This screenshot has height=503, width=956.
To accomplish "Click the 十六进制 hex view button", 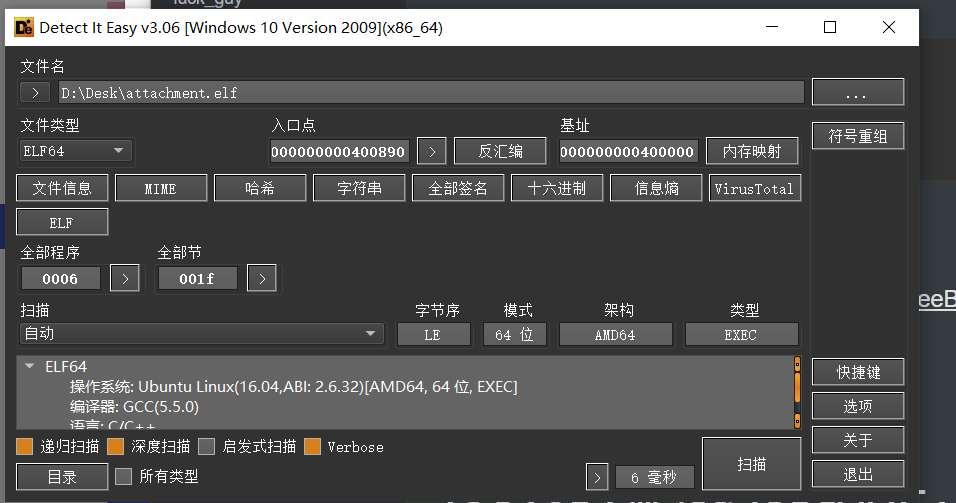I will coord(557,188).
